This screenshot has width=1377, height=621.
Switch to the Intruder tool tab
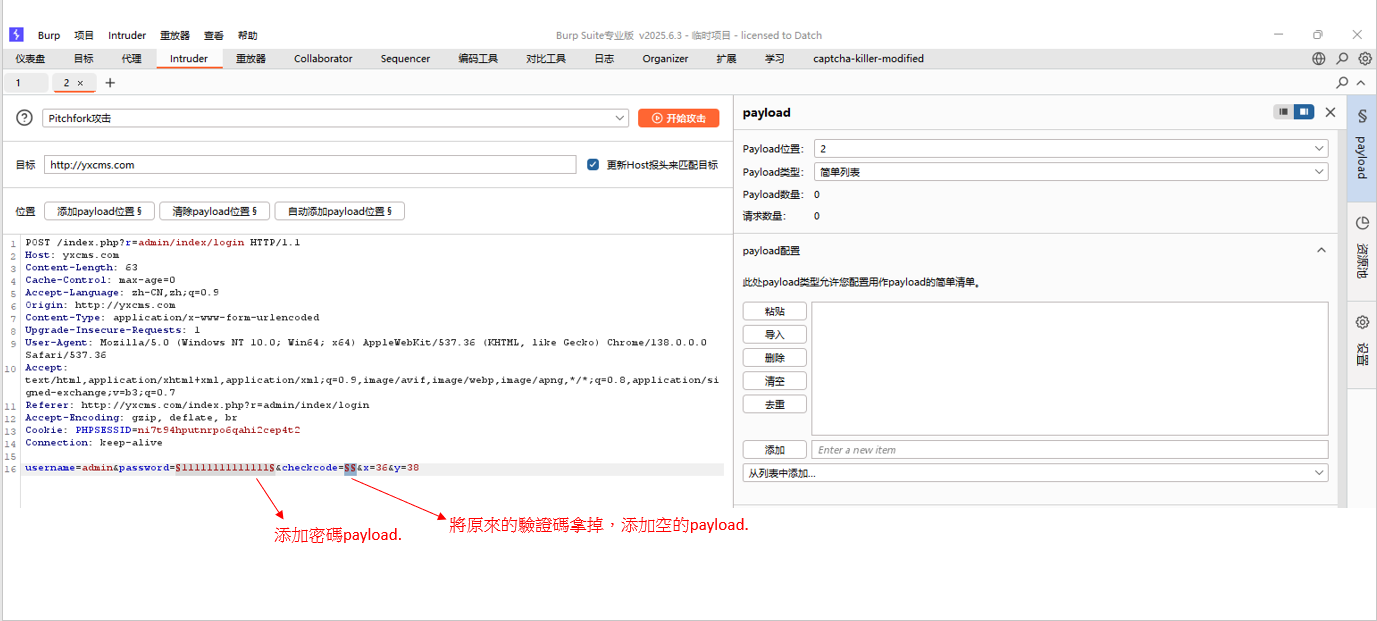pyautogui.click(x=189, y=59)
